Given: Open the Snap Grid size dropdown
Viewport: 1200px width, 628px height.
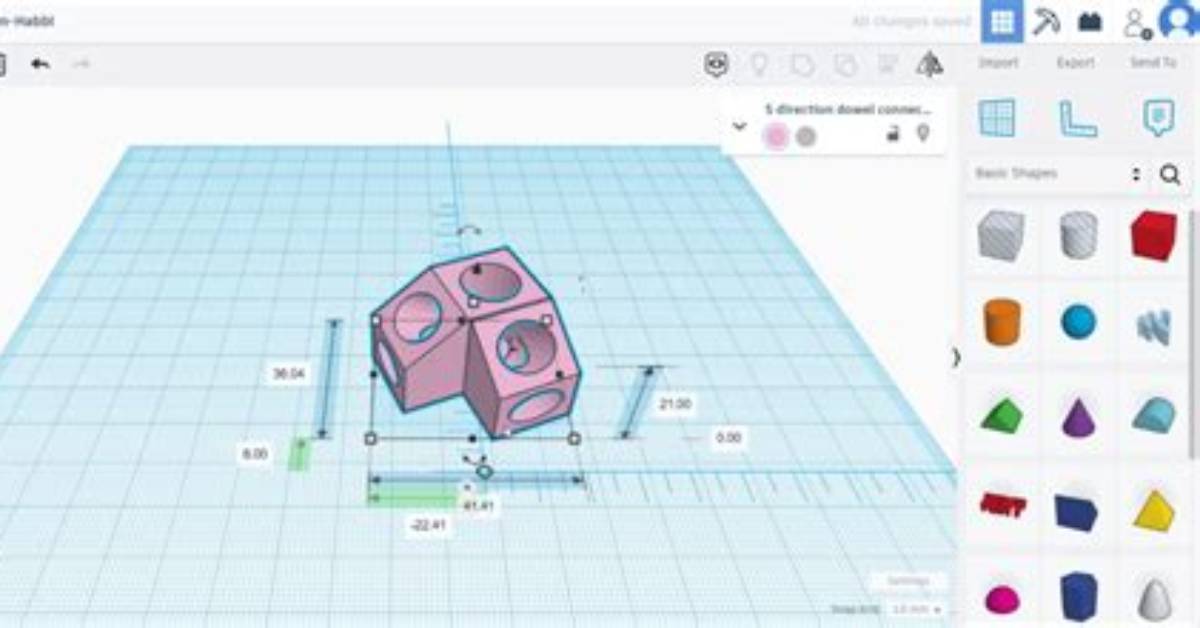Looking at the screenshot, I should click(x=917, y=609).
